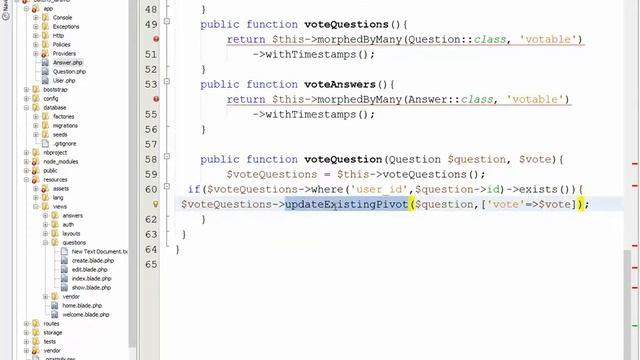Select the seeds folder in the tree

[60, 135]
